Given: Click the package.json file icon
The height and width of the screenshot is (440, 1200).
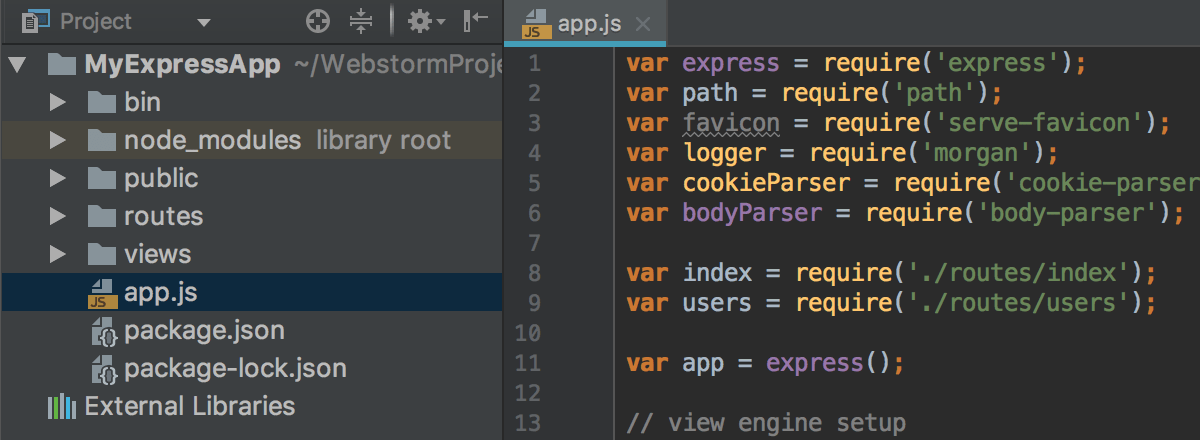Looking at the screenshot, I should [x=101, y=331].
